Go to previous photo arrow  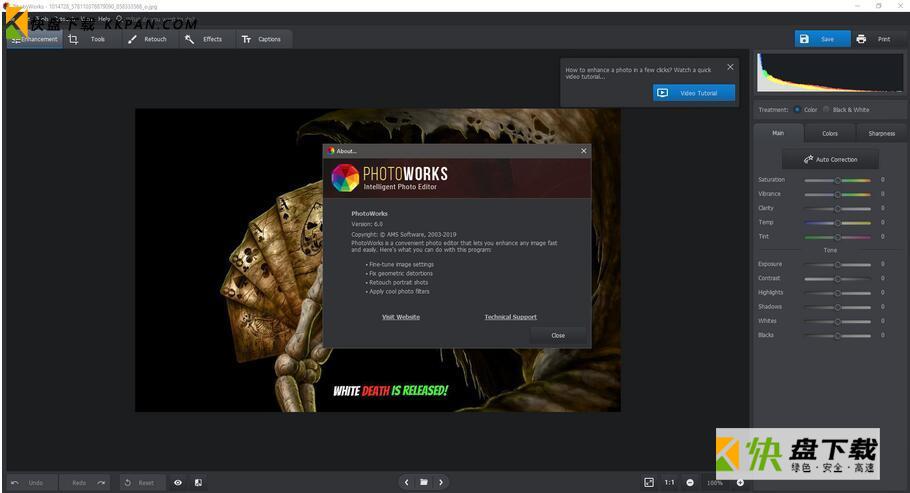click(406, 482)
